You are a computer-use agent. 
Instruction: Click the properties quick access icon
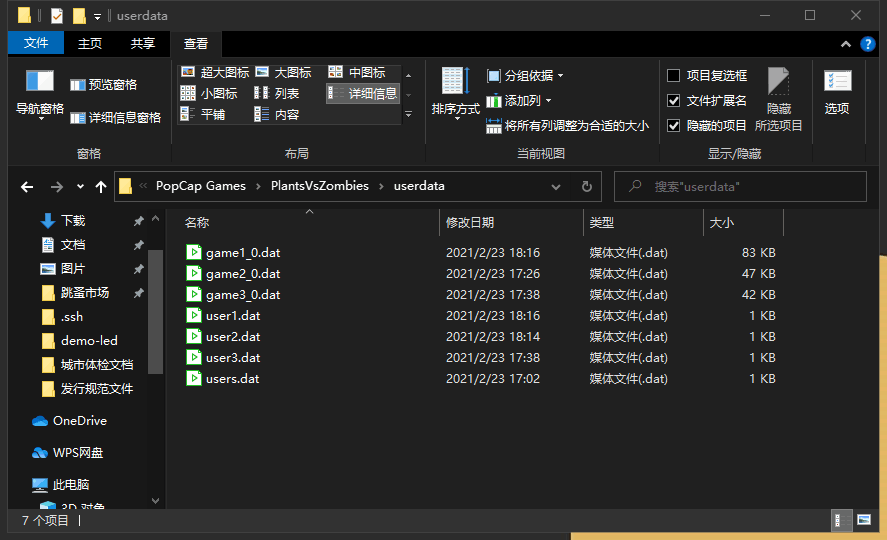click(57, 16)
